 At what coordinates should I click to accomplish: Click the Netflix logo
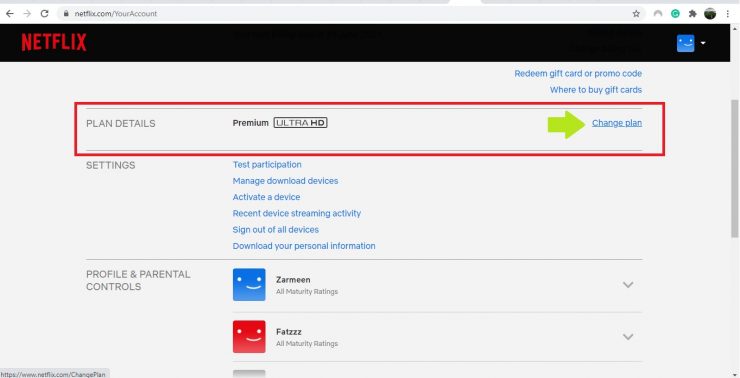(x=54, y=42)
